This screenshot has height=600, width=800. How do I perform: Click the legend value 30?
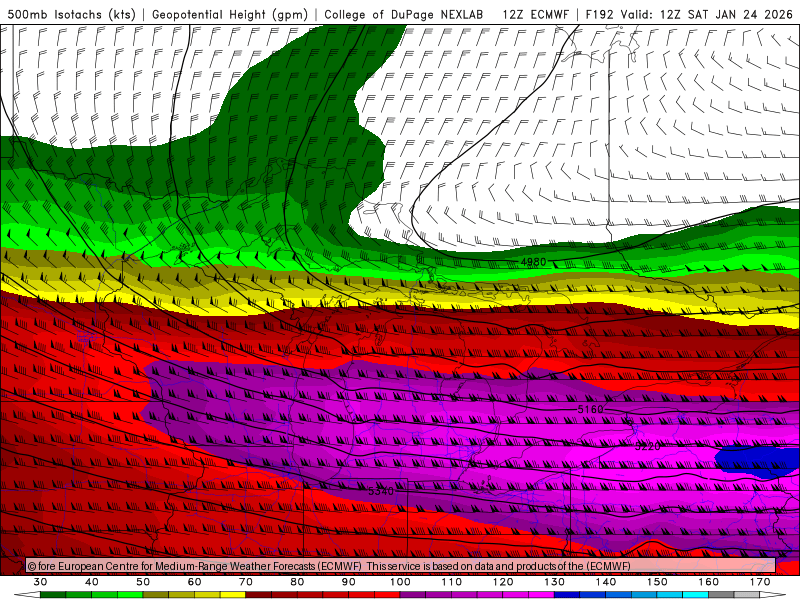40,582
